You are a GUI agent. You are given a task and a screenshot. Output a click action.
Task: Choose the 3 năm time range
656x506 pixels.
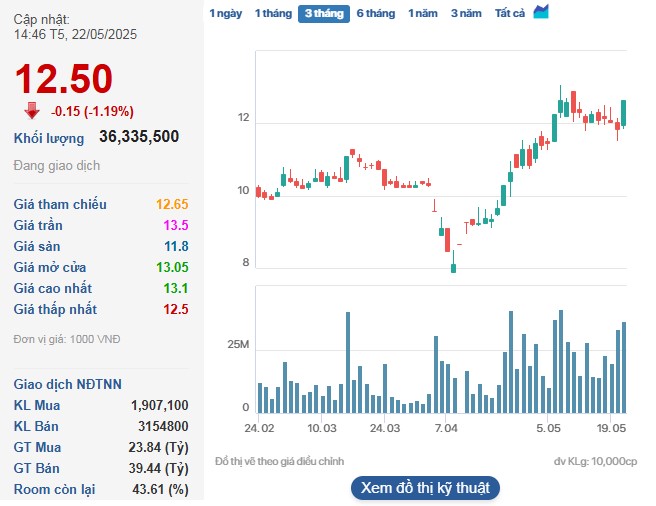[x=465, y=14]
